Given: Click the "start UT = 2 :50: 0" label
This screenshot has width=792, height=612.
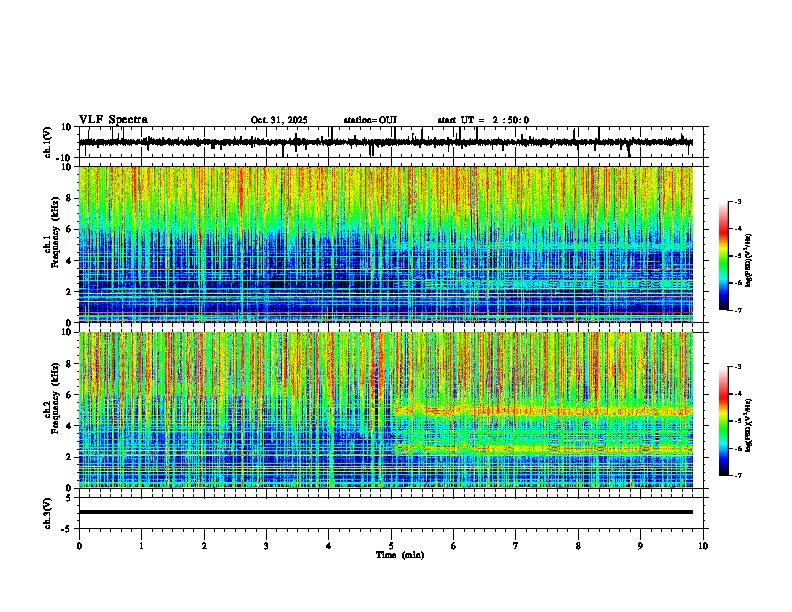Looking at the screenshot, I should click(x=483, y=120).
